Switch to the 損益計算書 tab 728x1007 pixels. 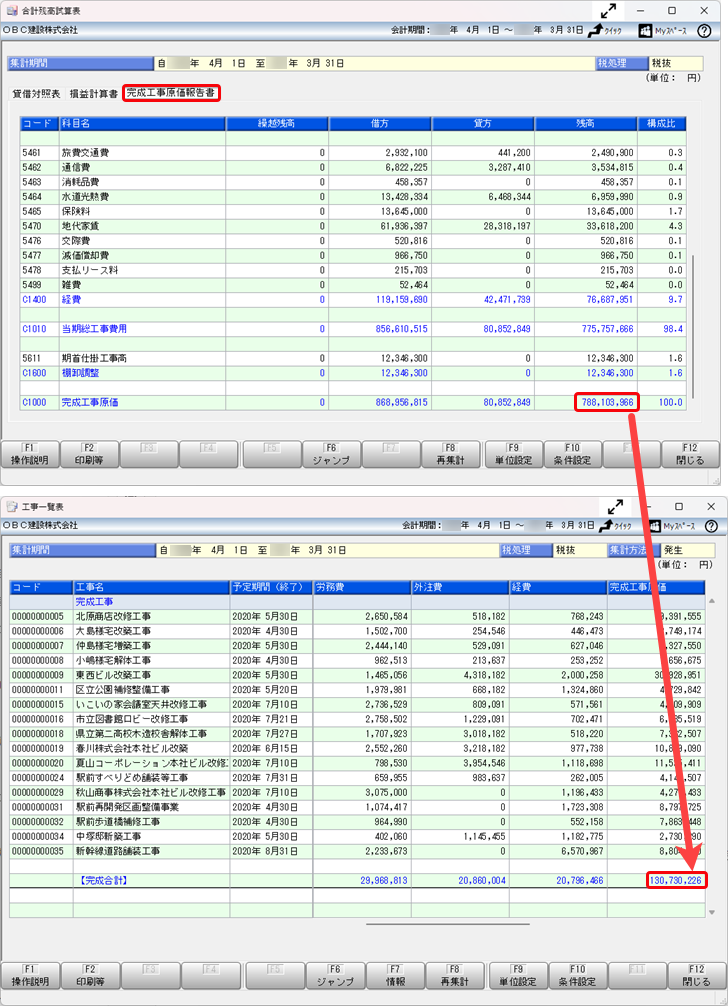point(94,94)
